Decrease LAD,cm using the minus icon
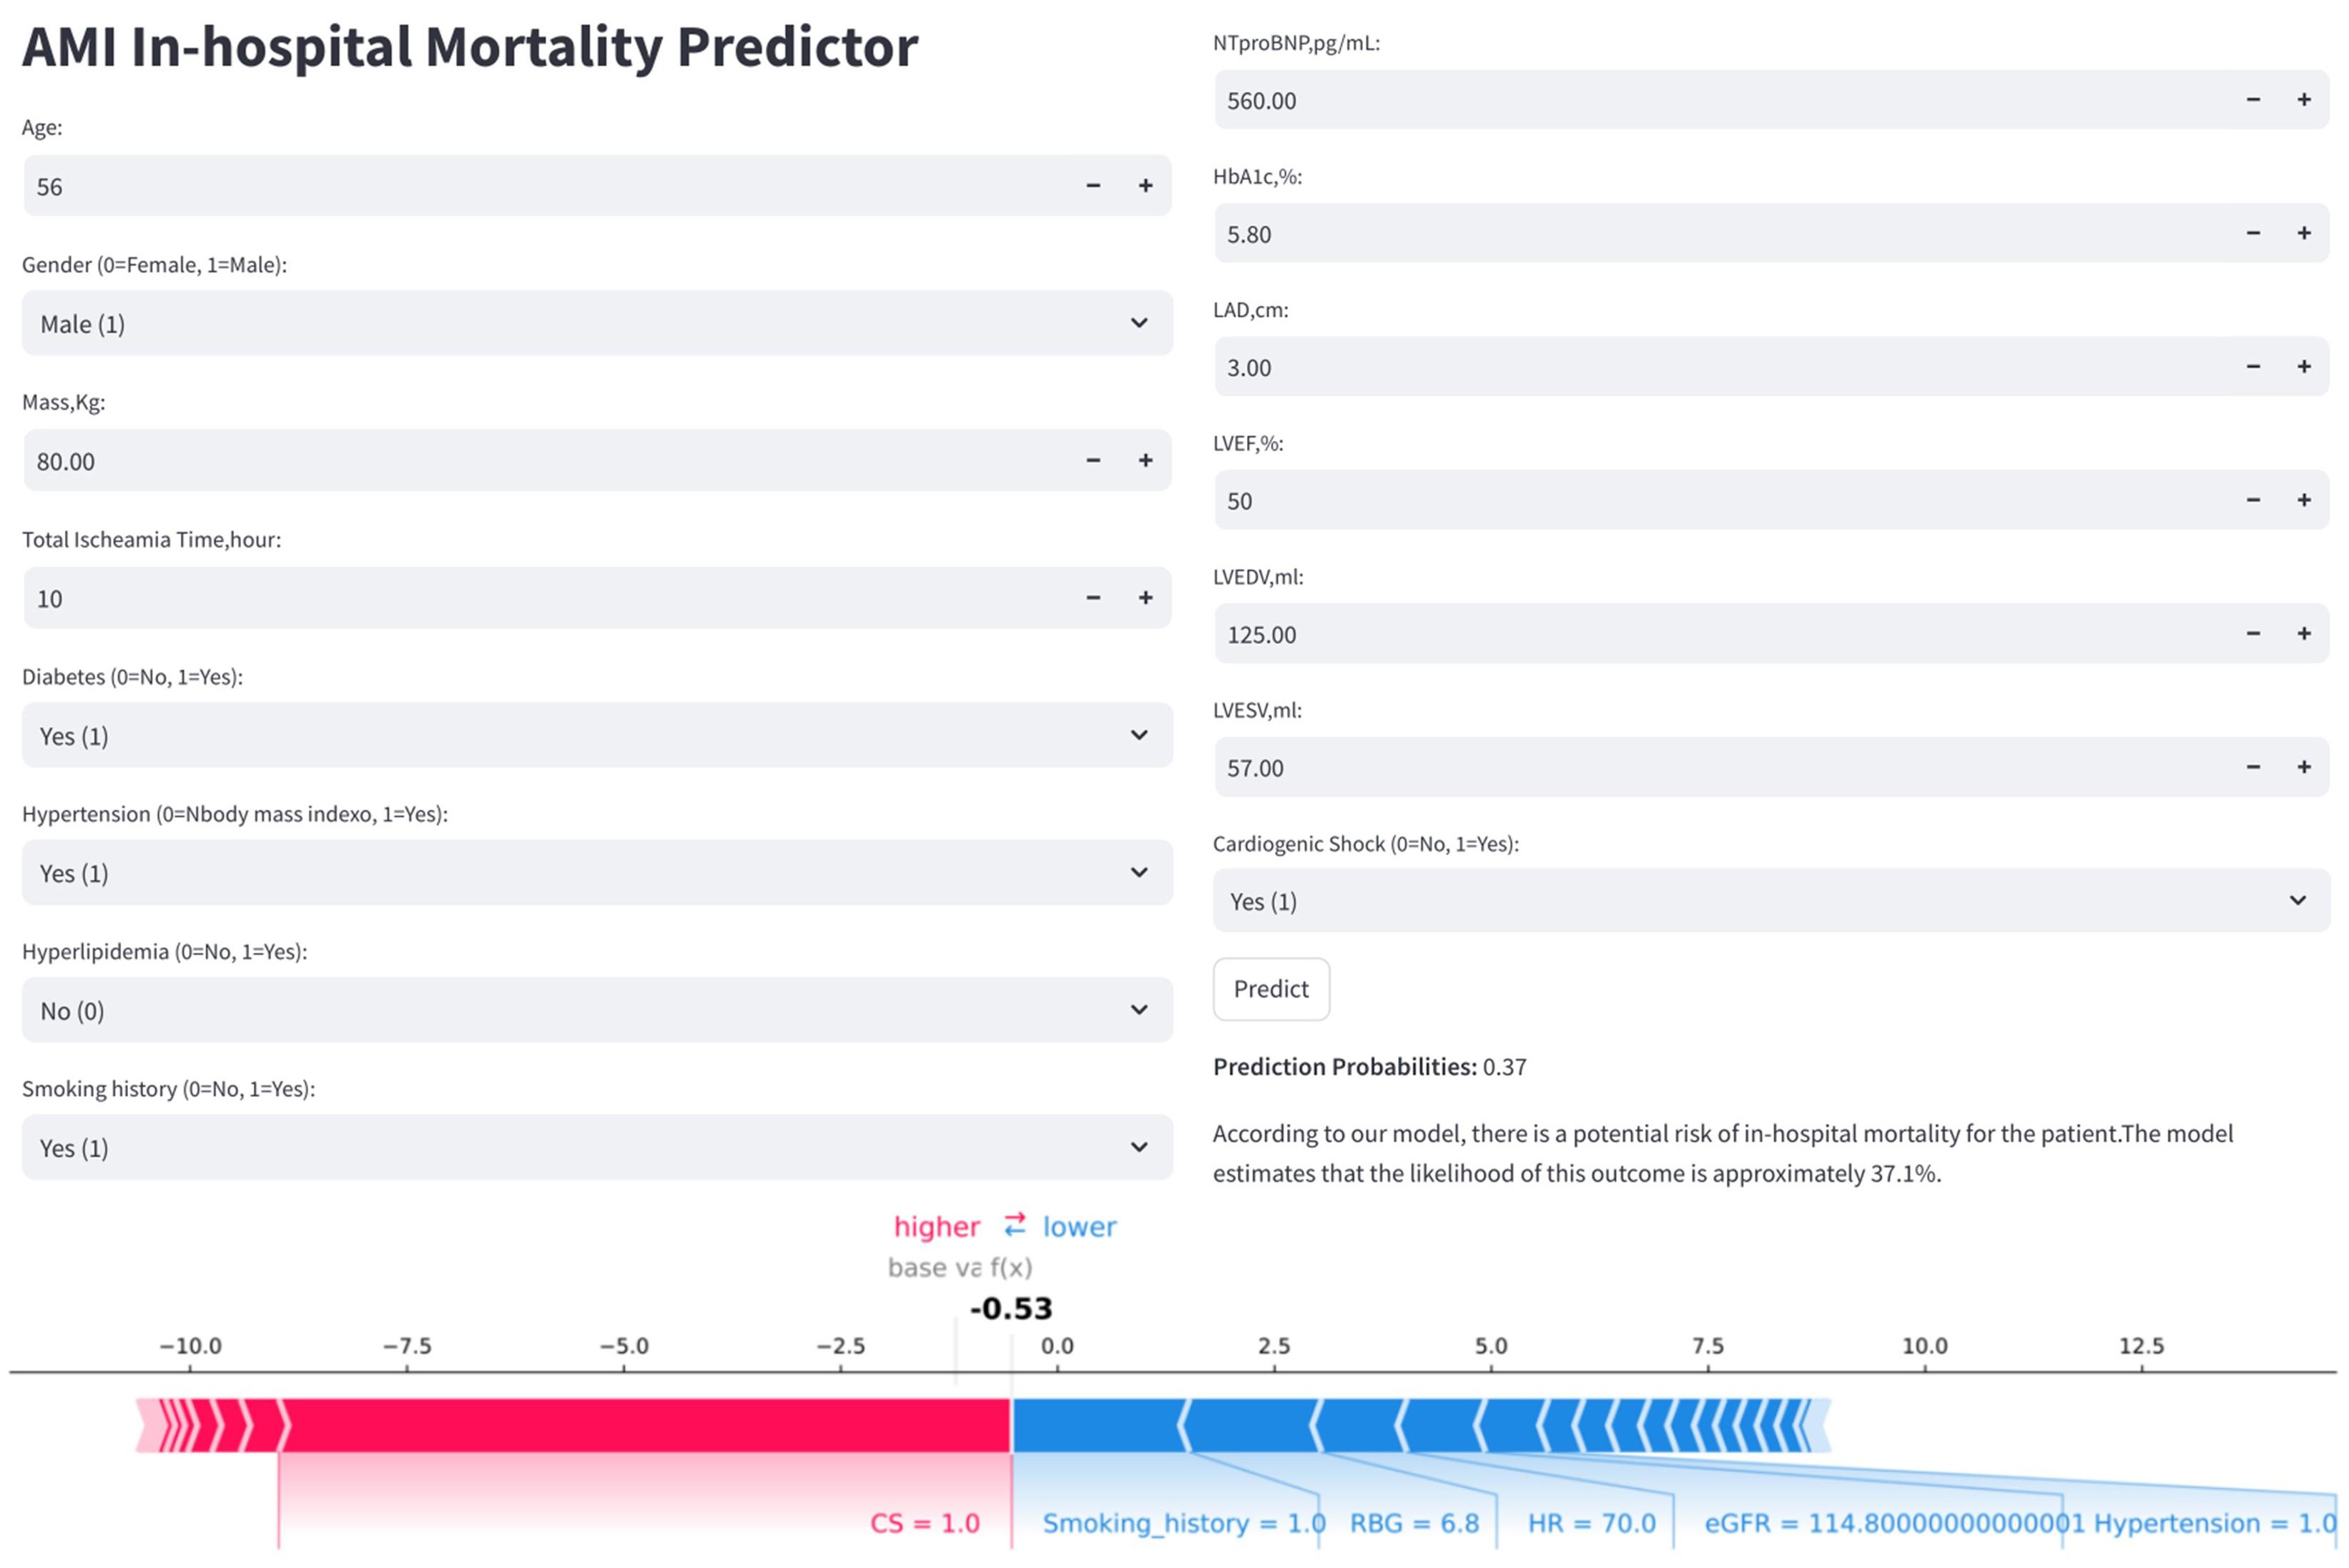The height and width of the screenshot is (1568, 2349). click(2252, 367)
